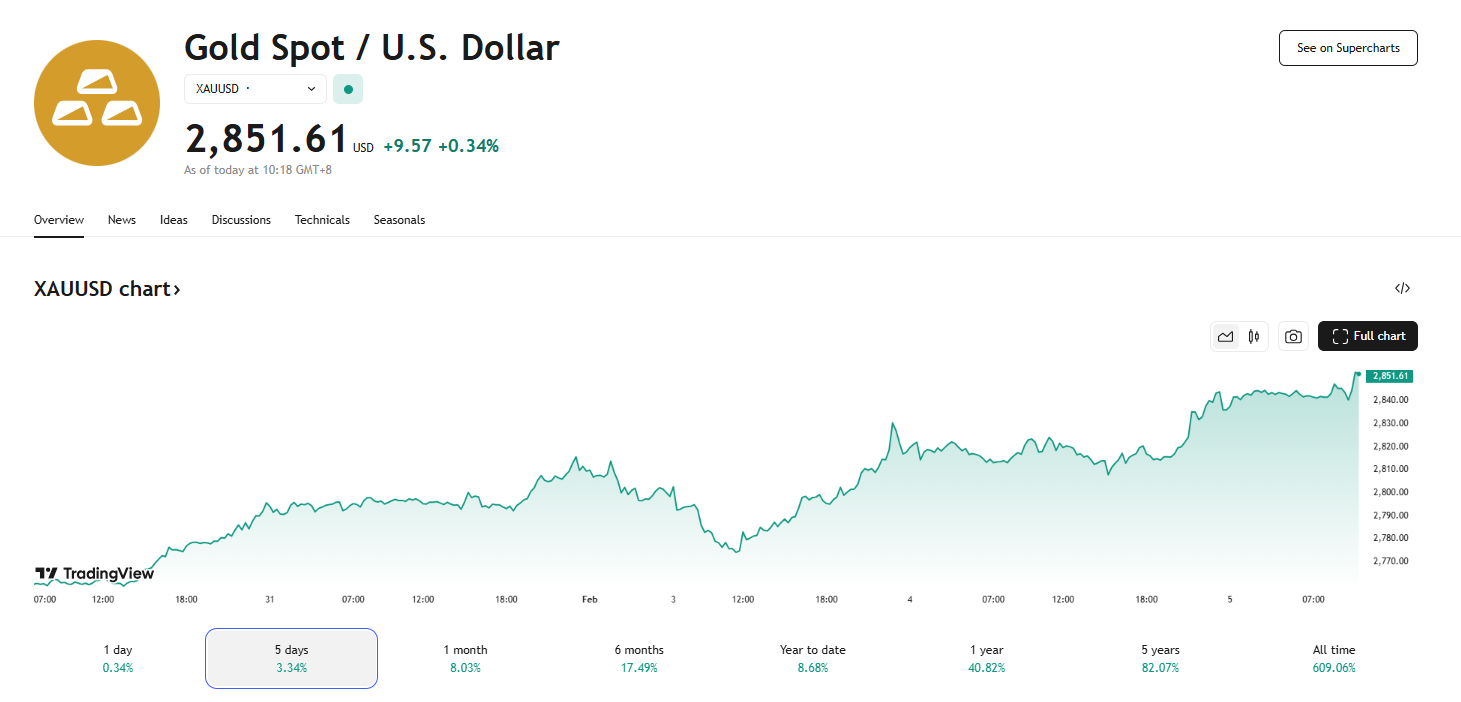
Task: Open the News tab
Action: [x=121, y=220]
